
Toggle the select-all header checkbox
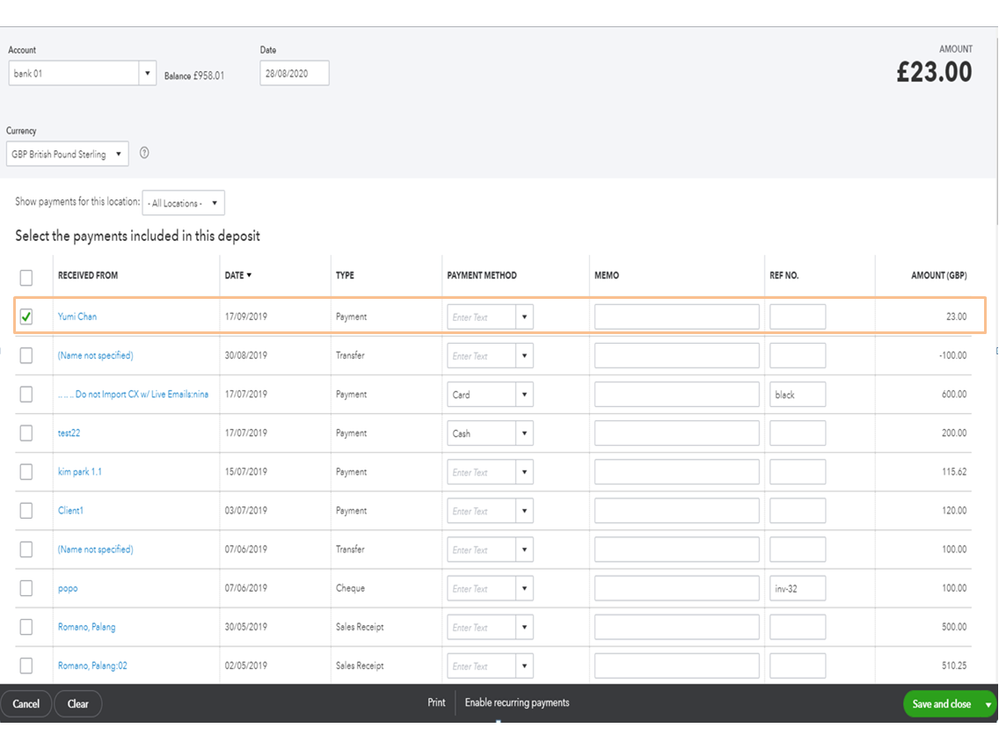[26, 277]
